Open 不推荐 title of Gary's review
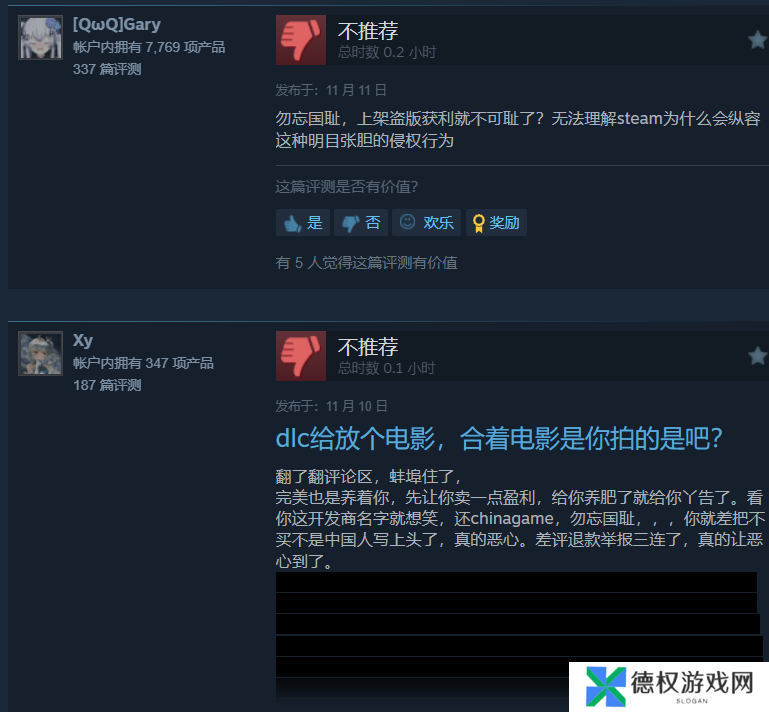The height and width of the screenshot is (712, 769). coord(368,31)
